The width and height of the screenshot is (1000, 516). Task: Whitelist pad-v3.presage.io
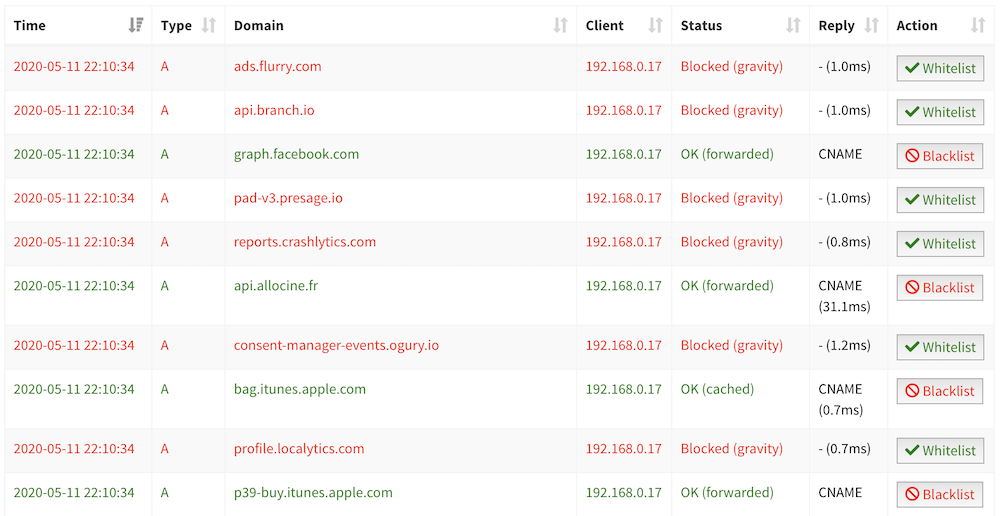[940, 200]
